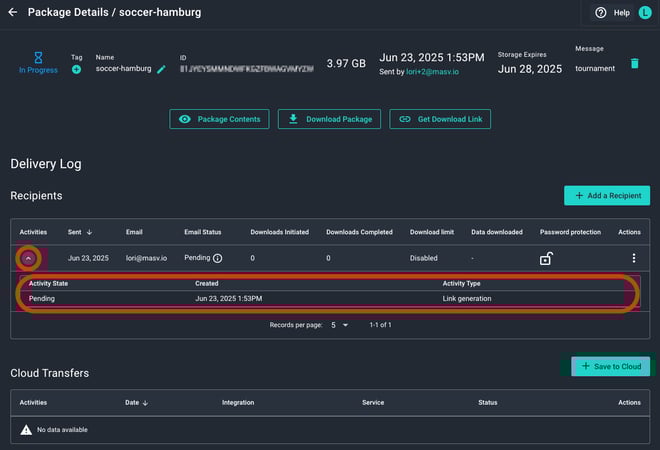This screenshot has width=660, height=450.
Task: Click the In Progress hourglass status icon
Action: click(x=38, y=58)
